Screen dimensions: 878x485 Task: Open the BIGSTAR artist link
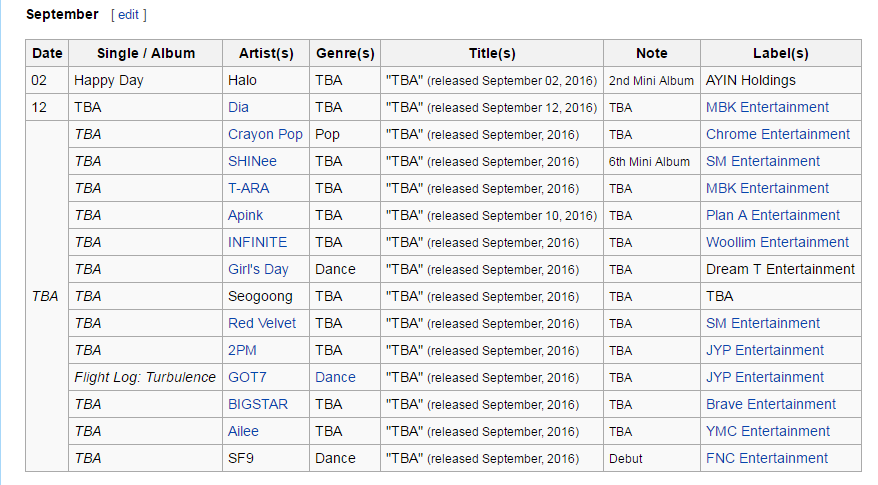[x=258, y=404]
